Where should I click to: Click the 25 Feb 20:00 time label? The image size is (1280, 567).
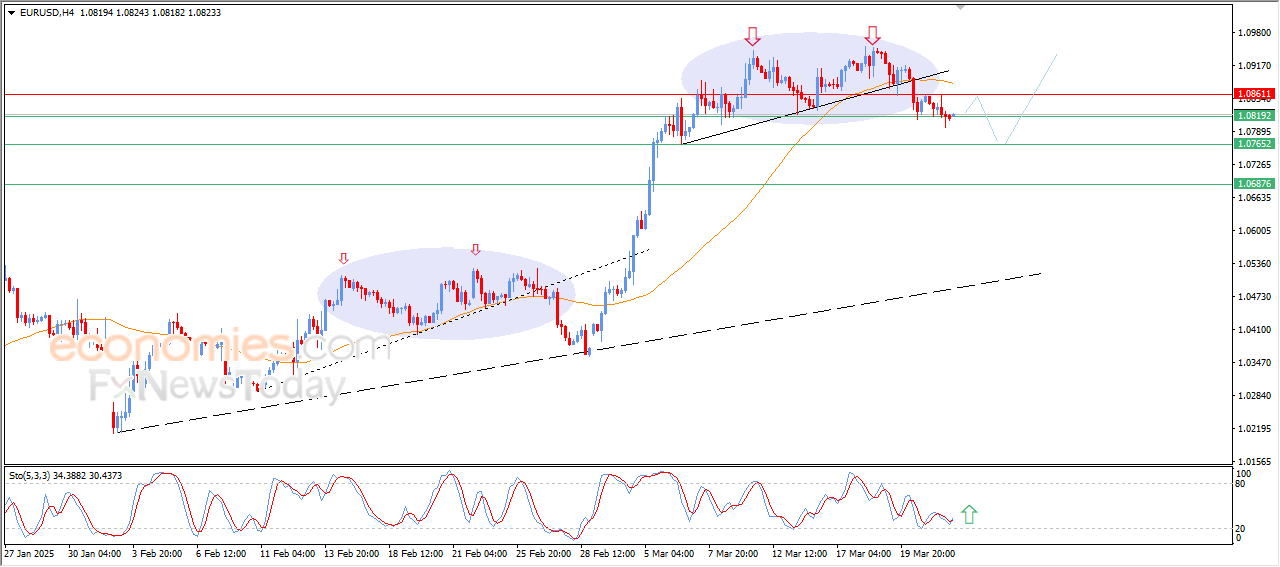544,552
